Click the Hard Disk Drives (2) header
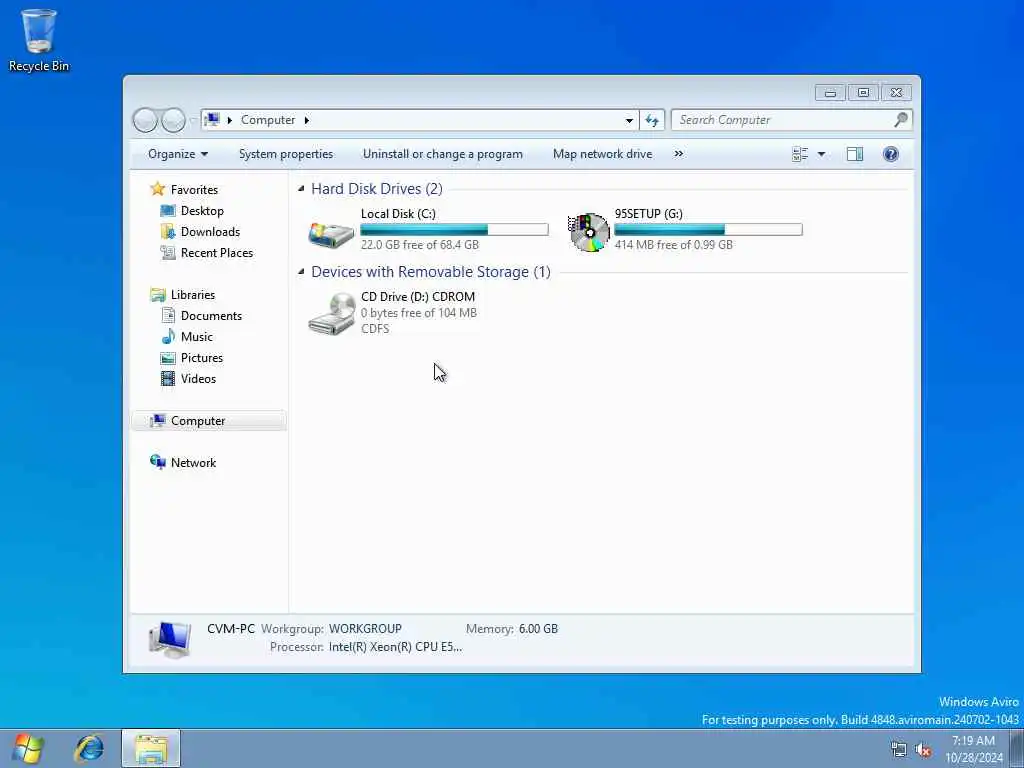The width and height of the screenshot is (1024, 768). tap(377, 189)
